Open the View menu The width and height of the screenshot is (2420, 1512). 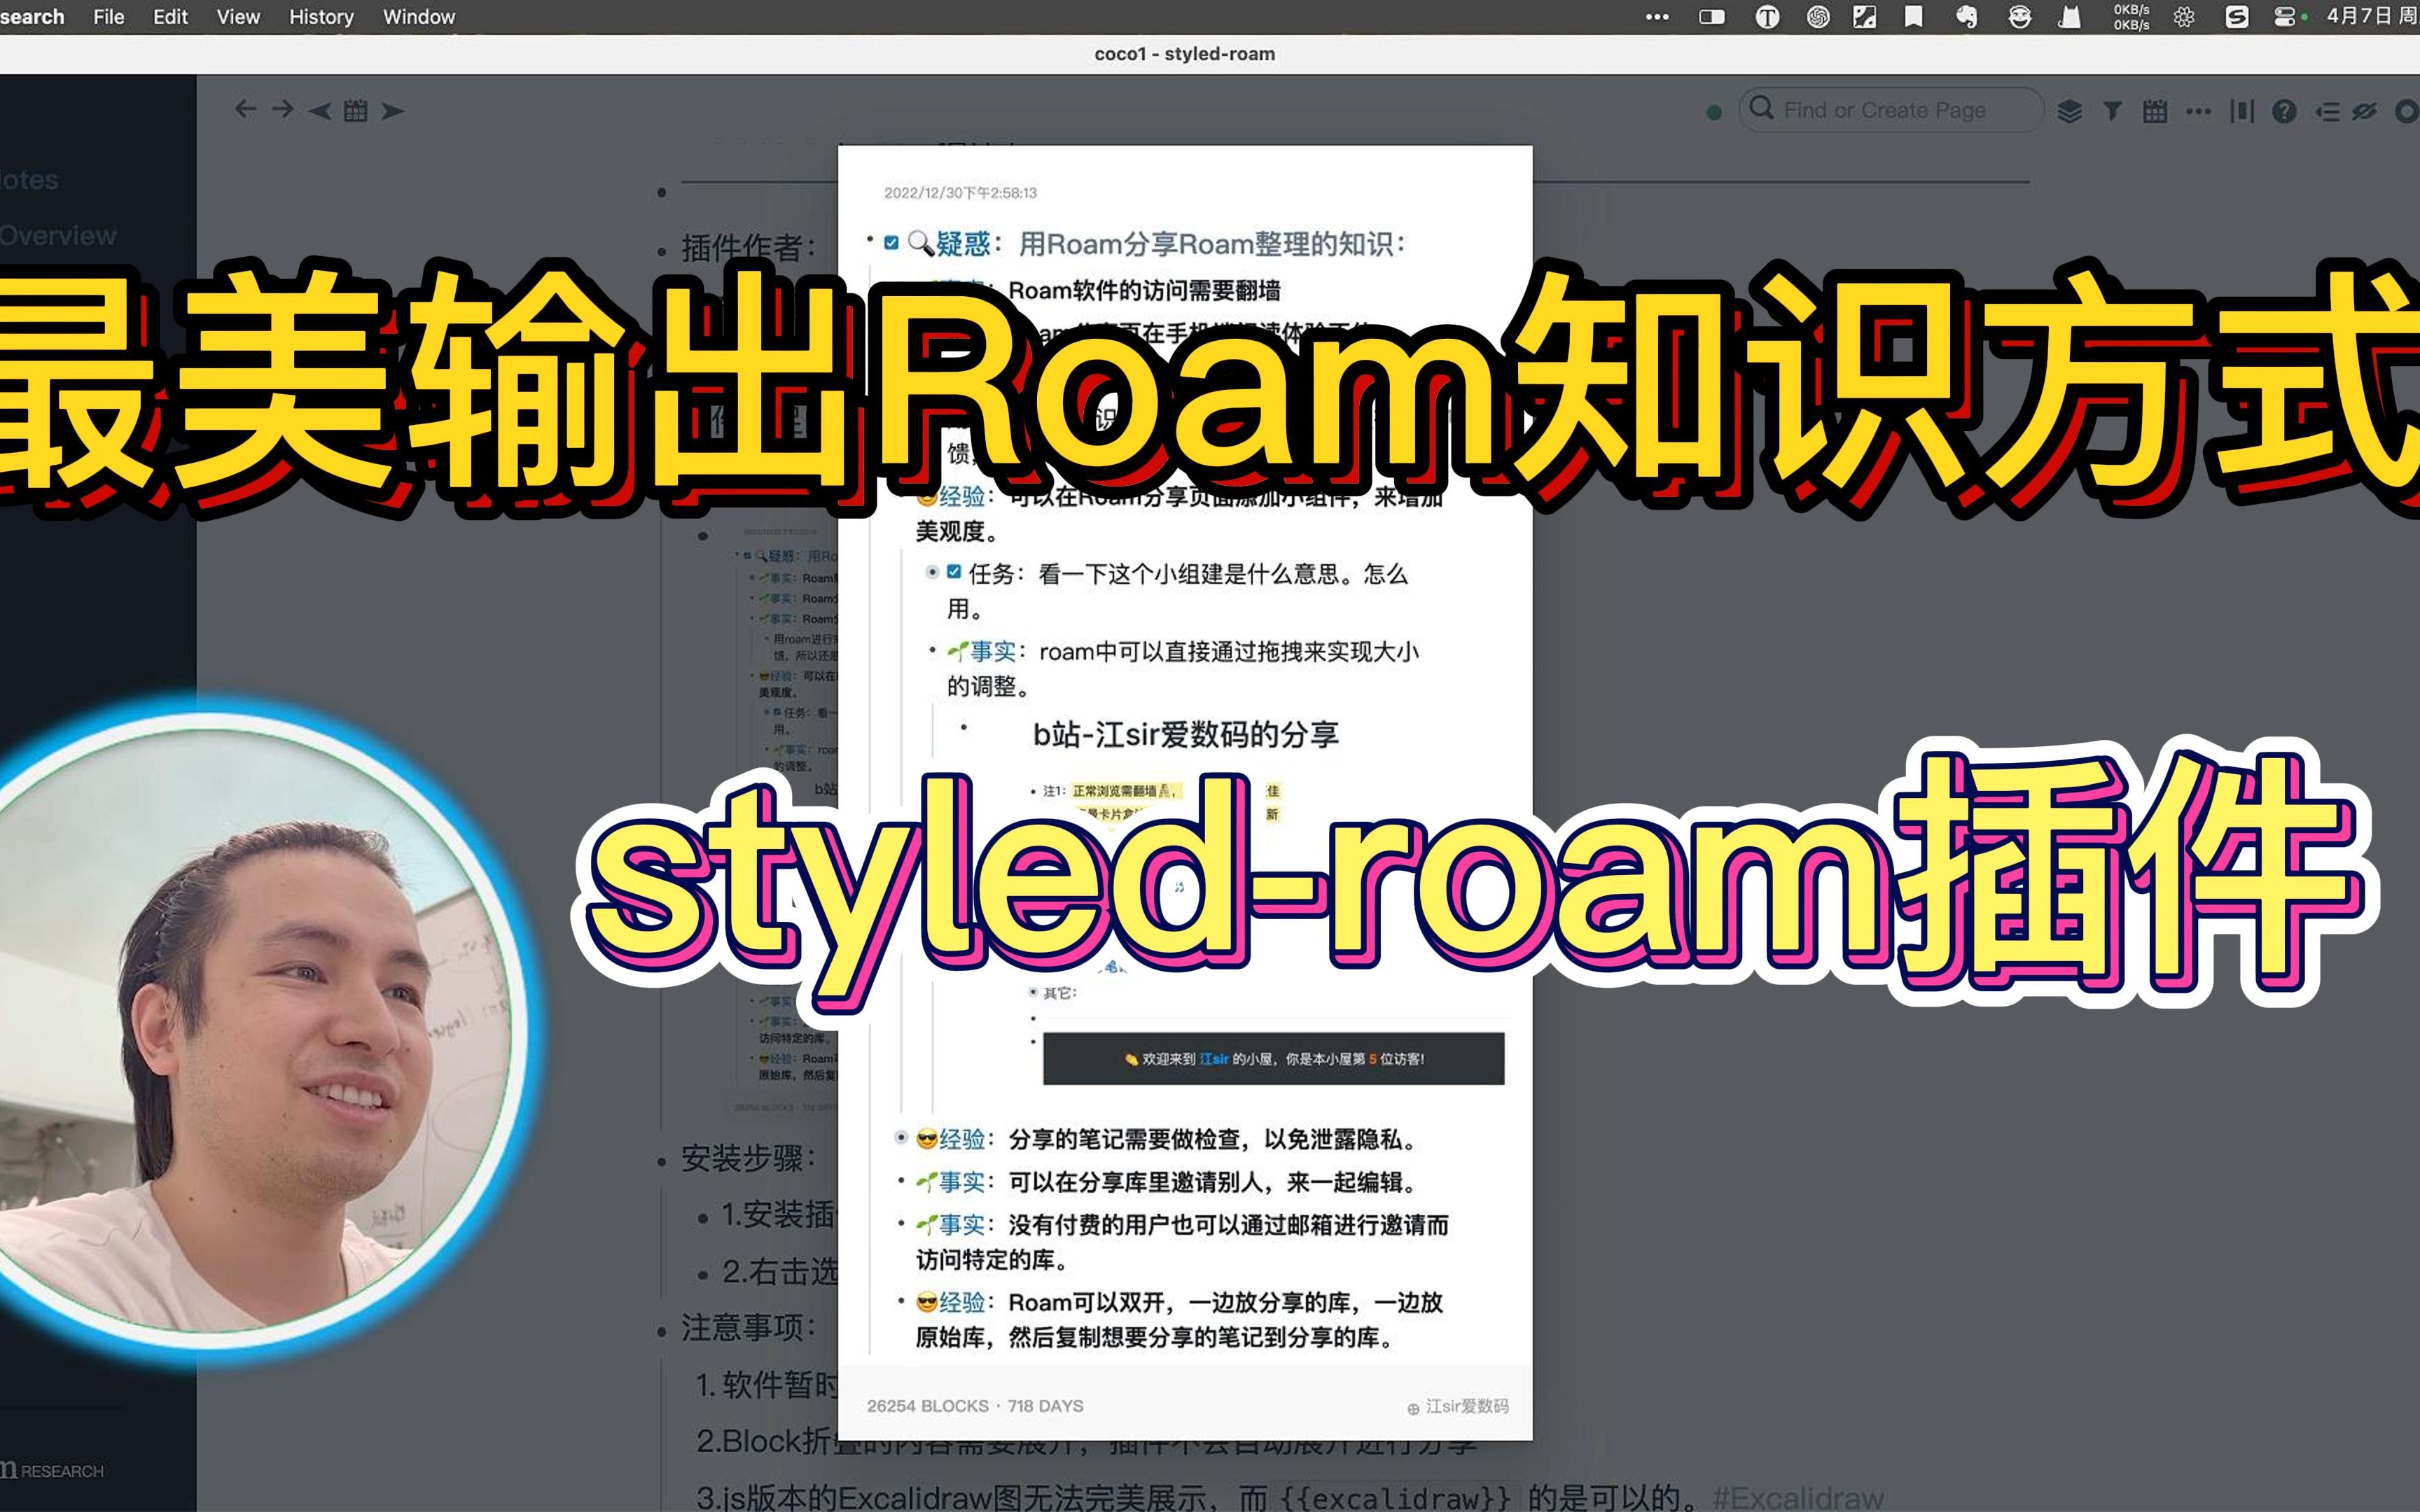238,17
